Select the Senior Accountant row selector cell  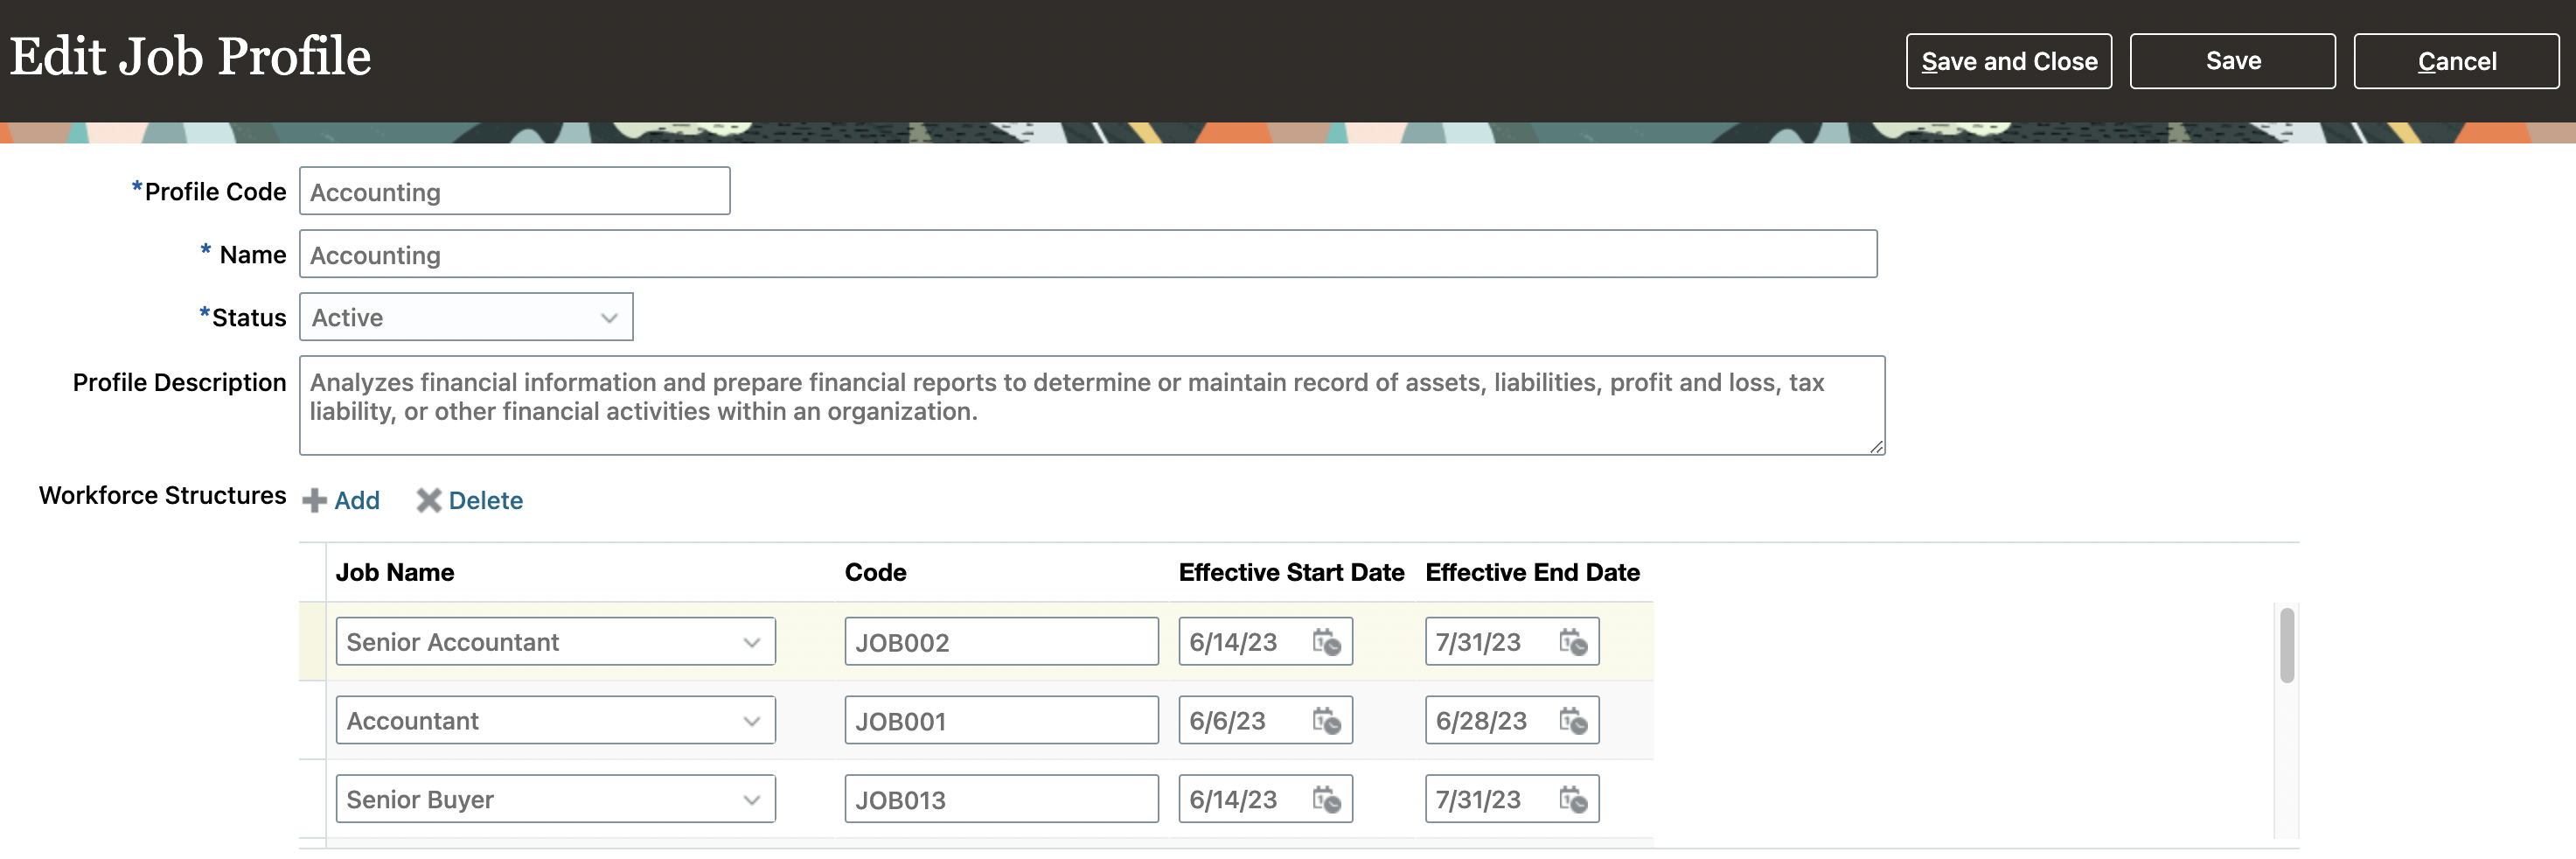click(312, 642)
